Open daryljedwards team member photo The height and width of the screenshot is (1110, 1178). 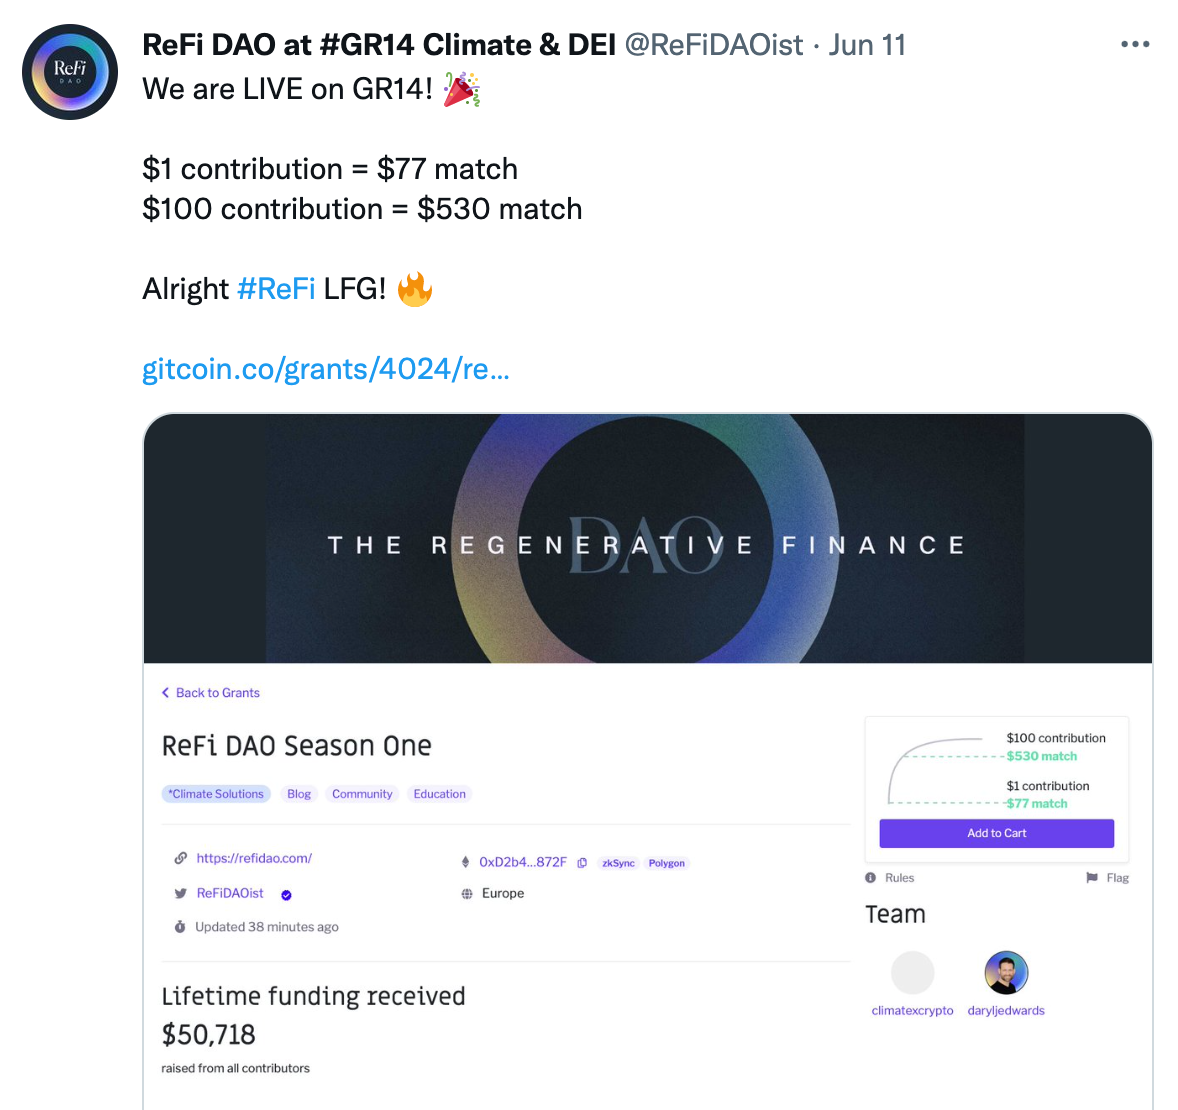click(x=1006, y=972)
